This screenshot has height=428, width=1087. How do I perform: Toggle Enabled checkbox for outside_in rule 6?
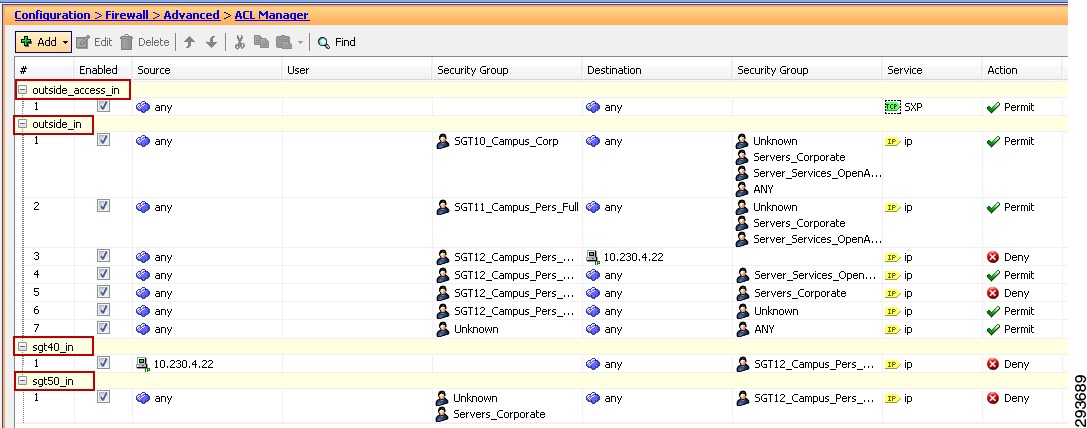(103, 310)
